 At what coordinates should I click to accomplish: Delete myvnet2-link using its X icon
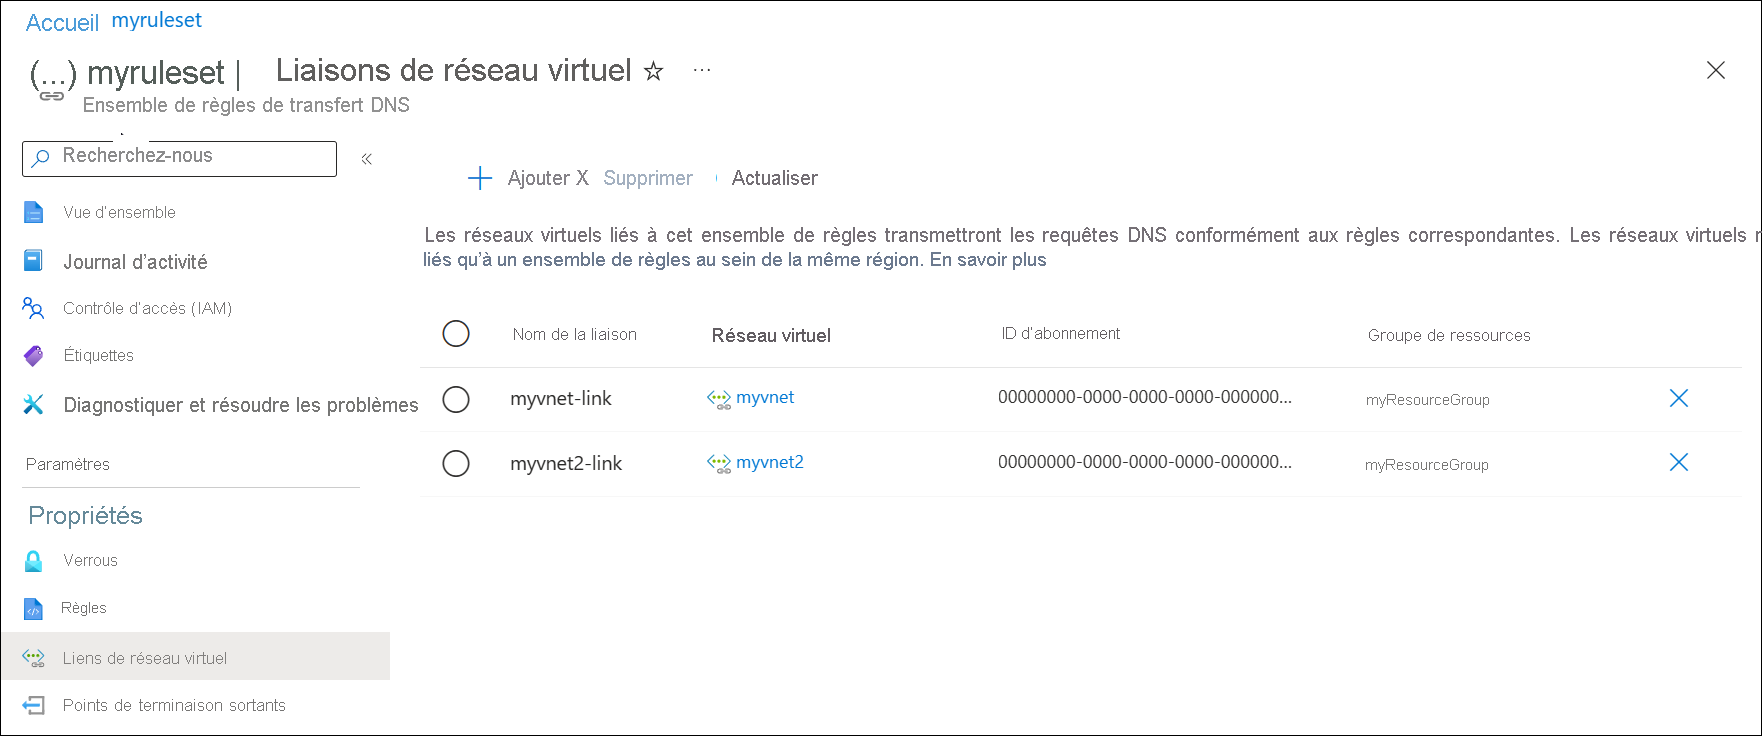coord(1679,462)
